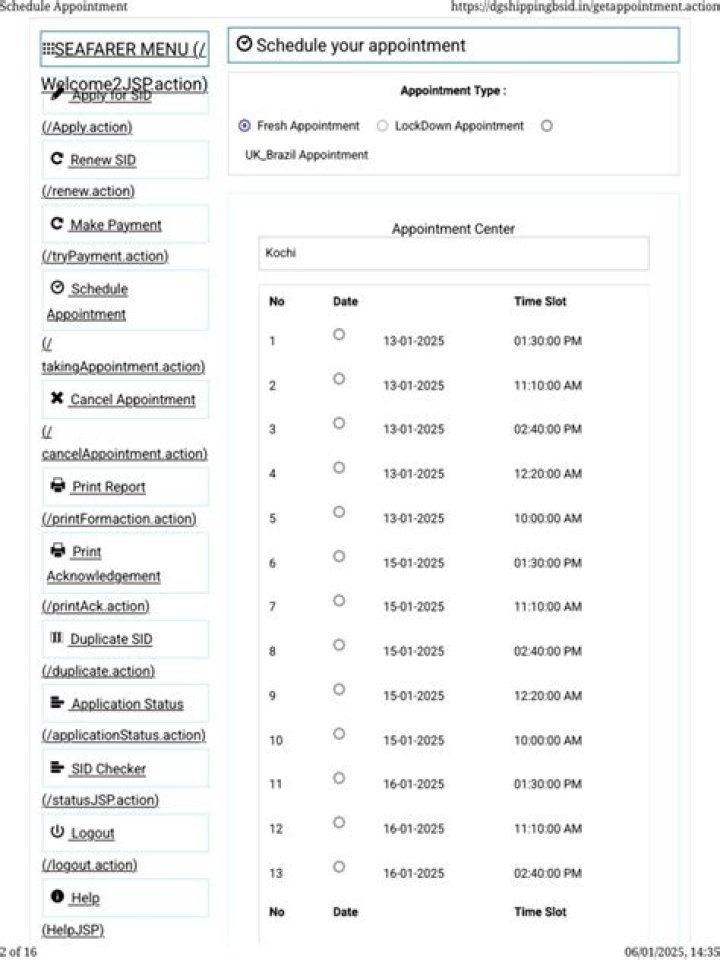The image size is (720, 960).
Task: Click the Help info icon
Action: [57, 896]
